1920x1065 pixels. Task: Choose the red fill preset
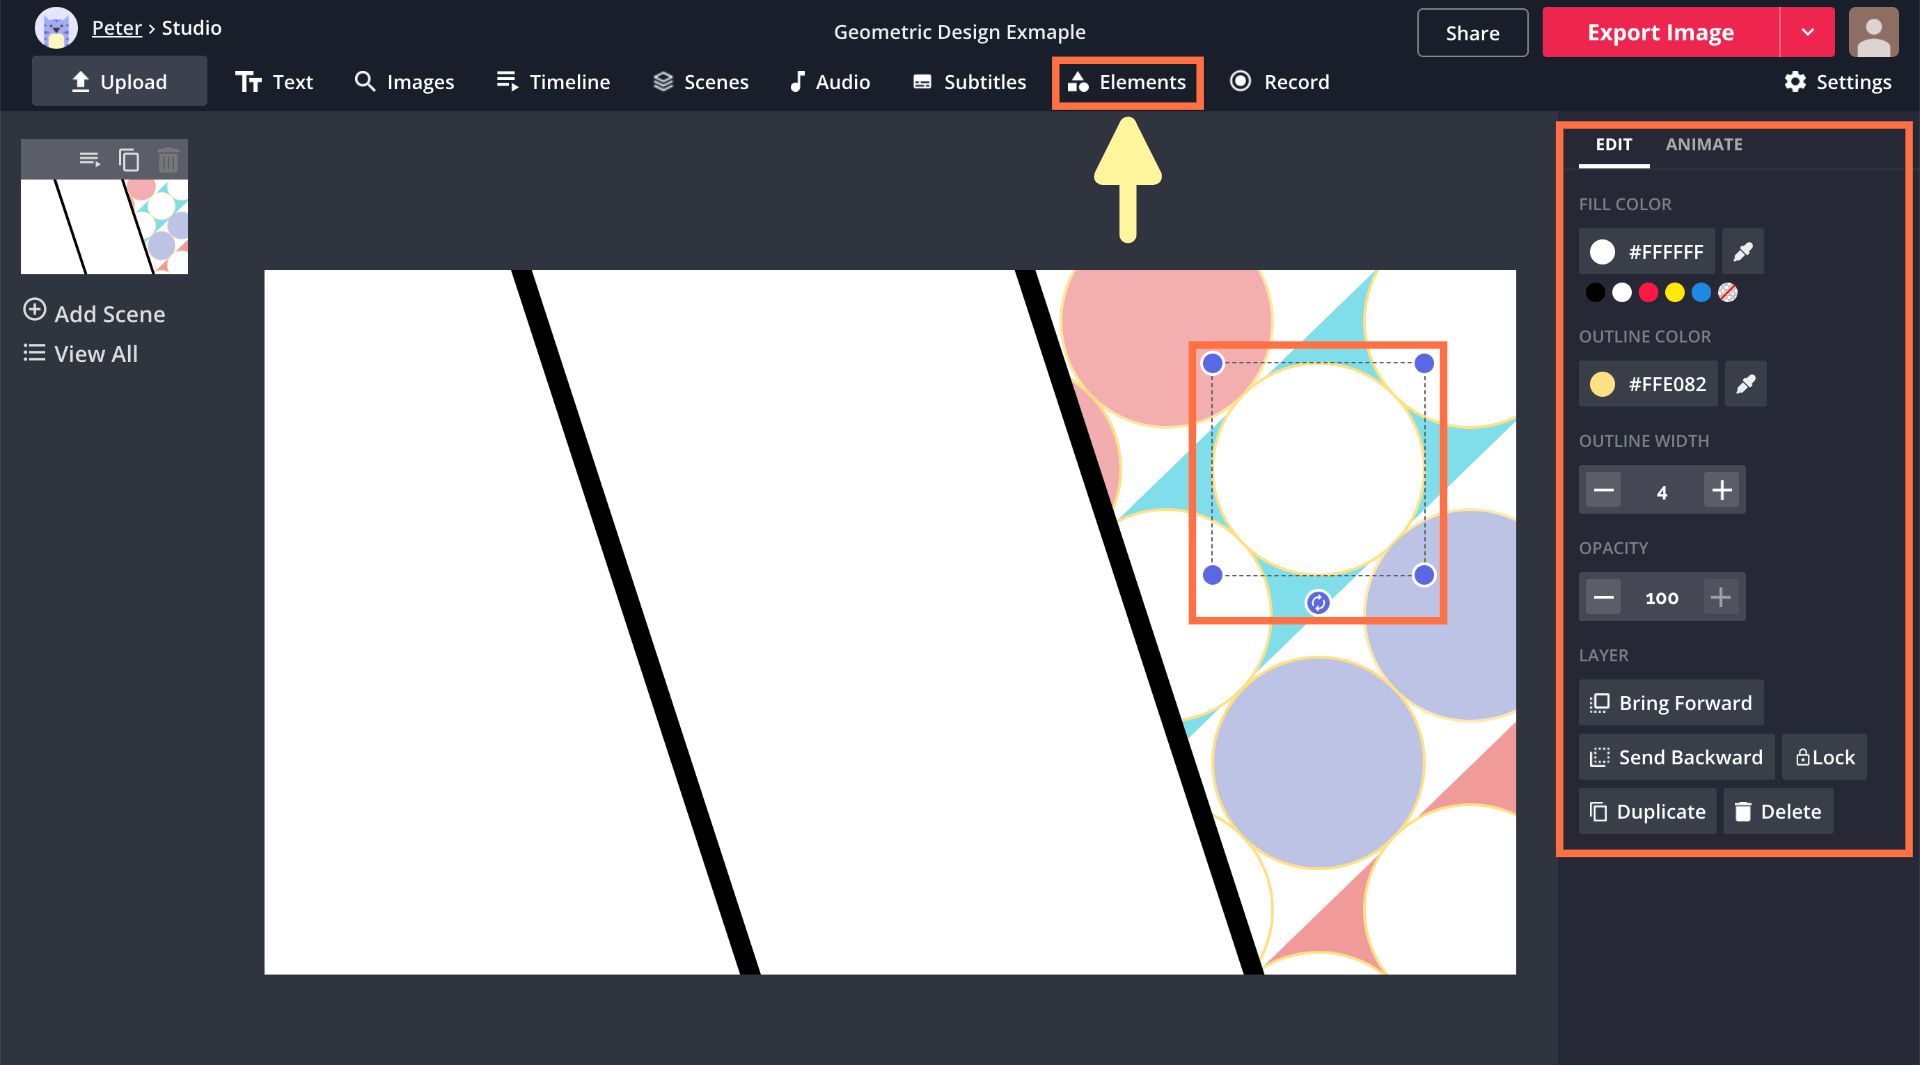[x=1648, y=293]
